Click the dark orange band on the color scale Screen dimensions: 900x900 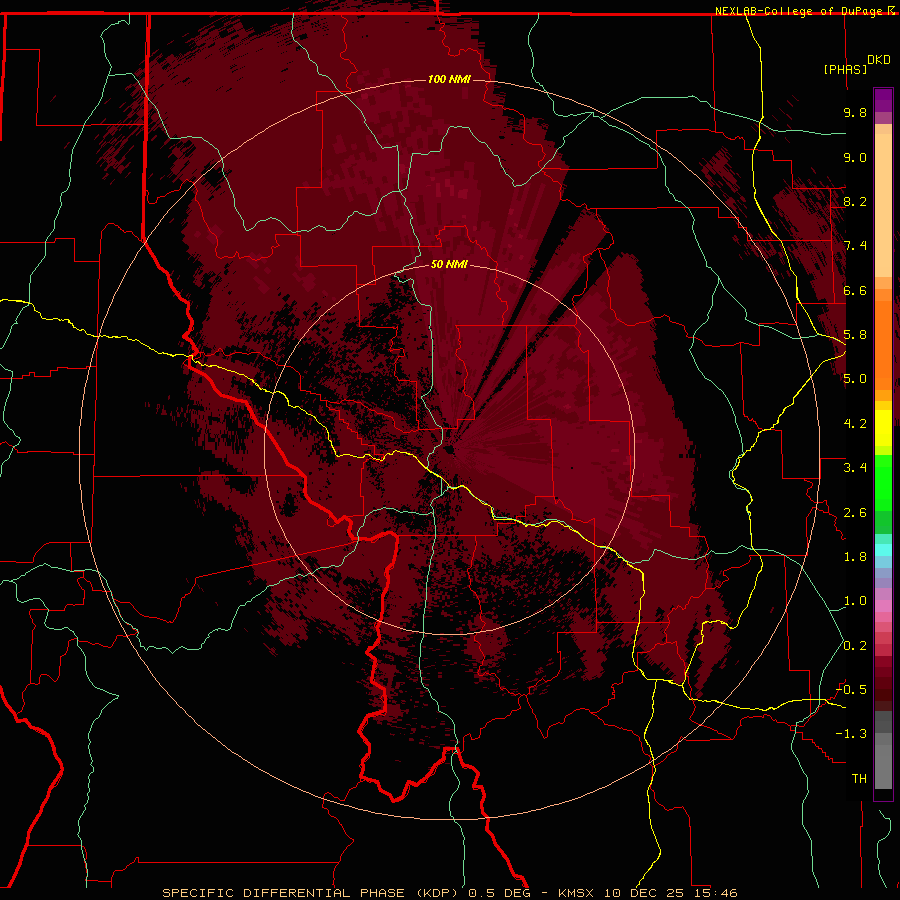coord(883,344)
